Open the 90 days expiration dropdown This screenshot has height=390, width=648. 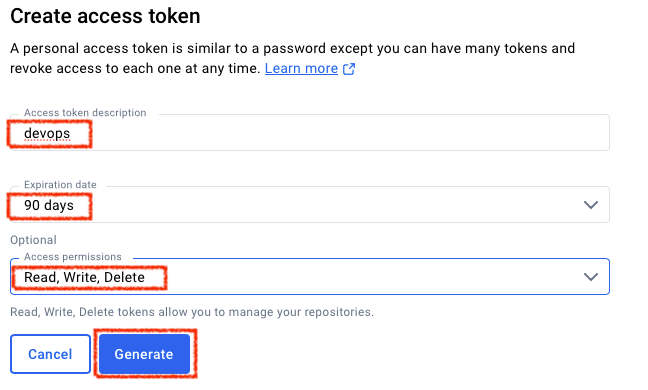(310, 205)
